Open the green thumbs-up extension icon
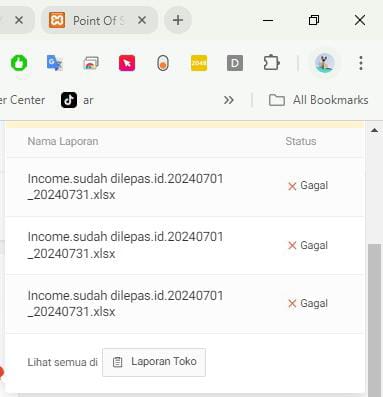The height and width of the screenshot is (397, 383). click(19, 63)
